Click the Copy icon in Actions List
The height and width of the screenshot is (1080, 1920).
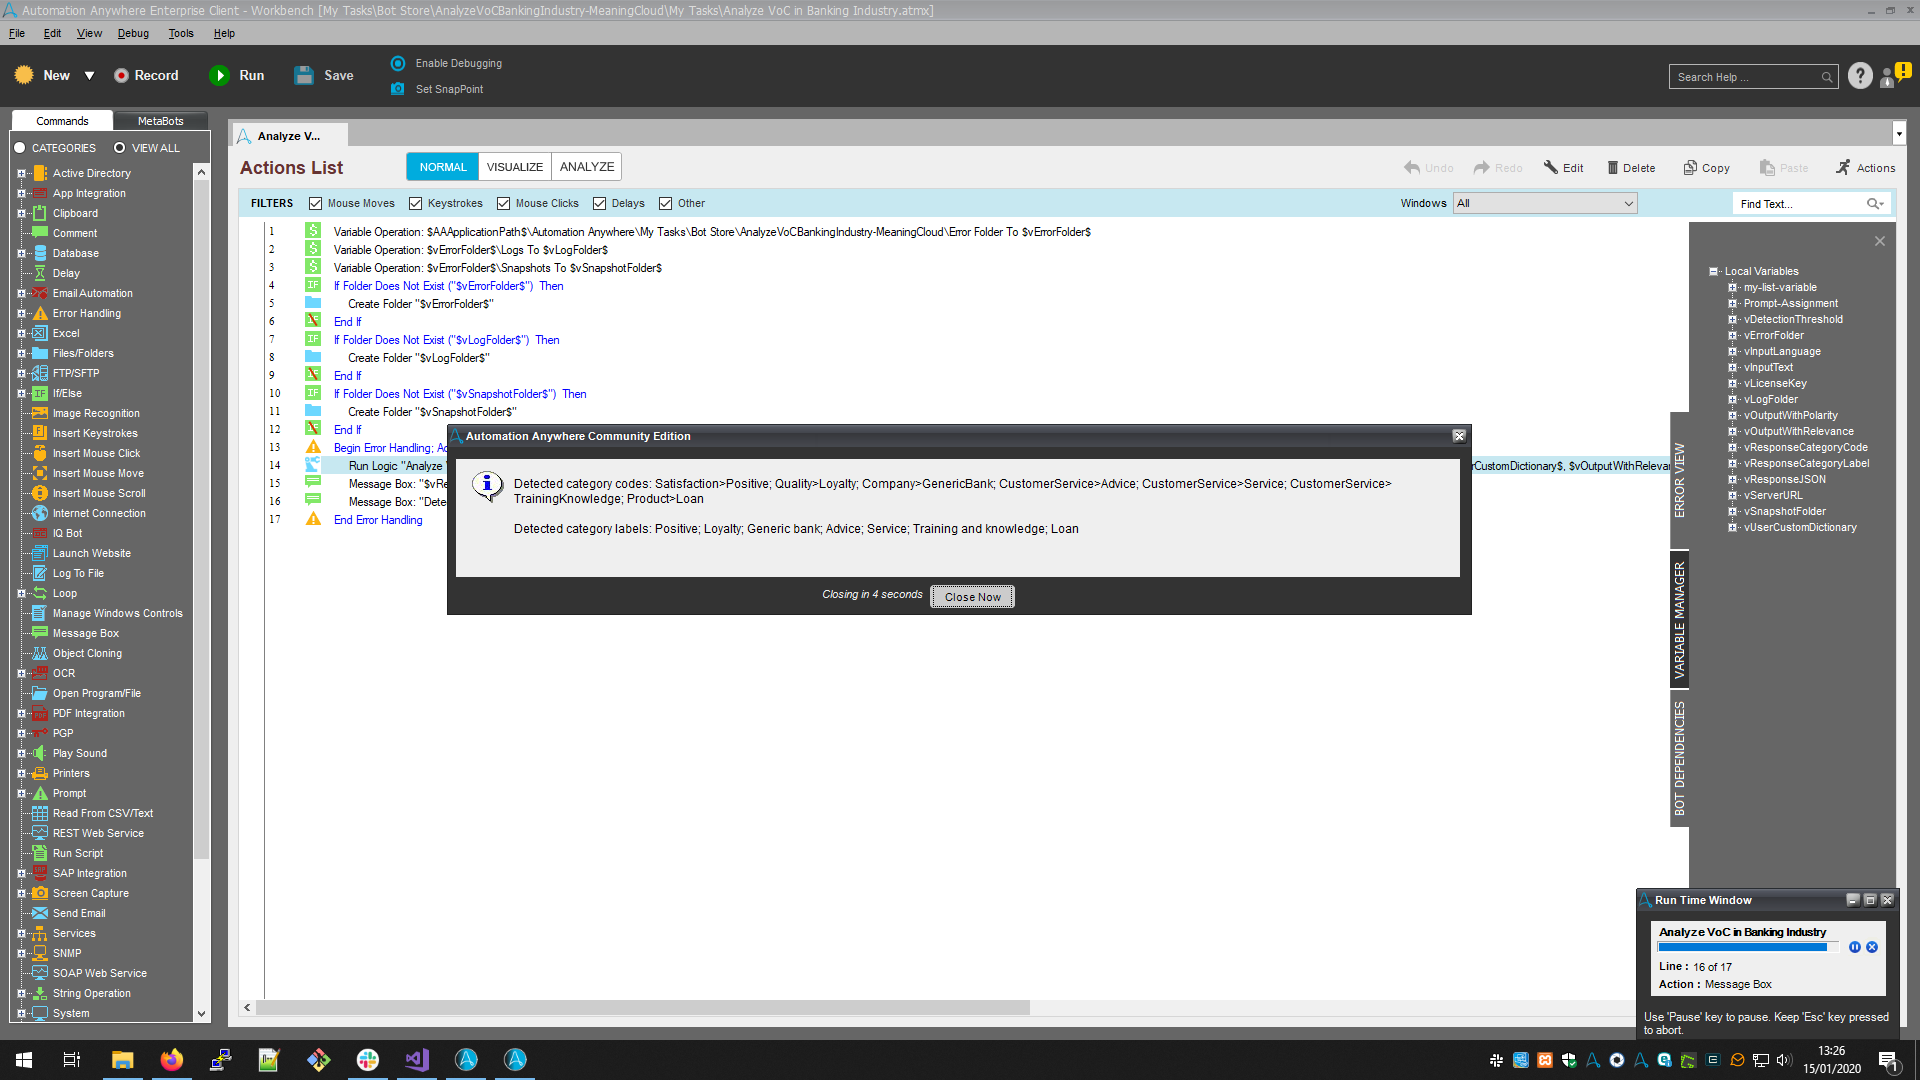(1690, 168)
